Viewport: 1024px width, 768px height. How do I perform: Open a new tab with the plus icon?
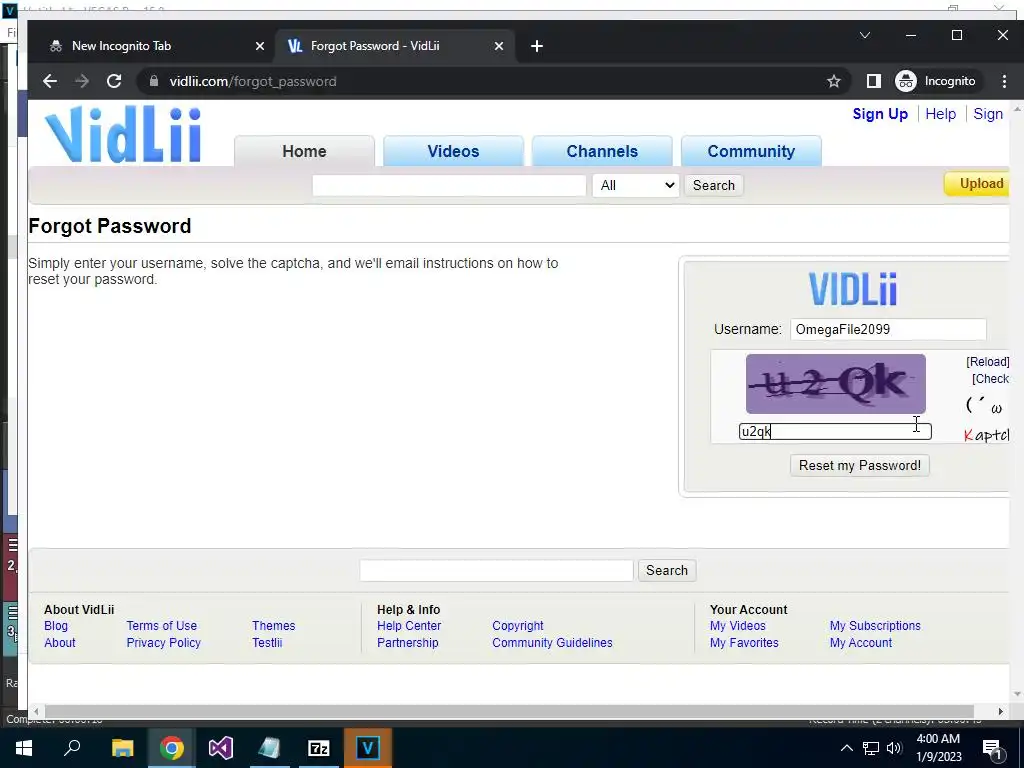(x=537, y=46)
